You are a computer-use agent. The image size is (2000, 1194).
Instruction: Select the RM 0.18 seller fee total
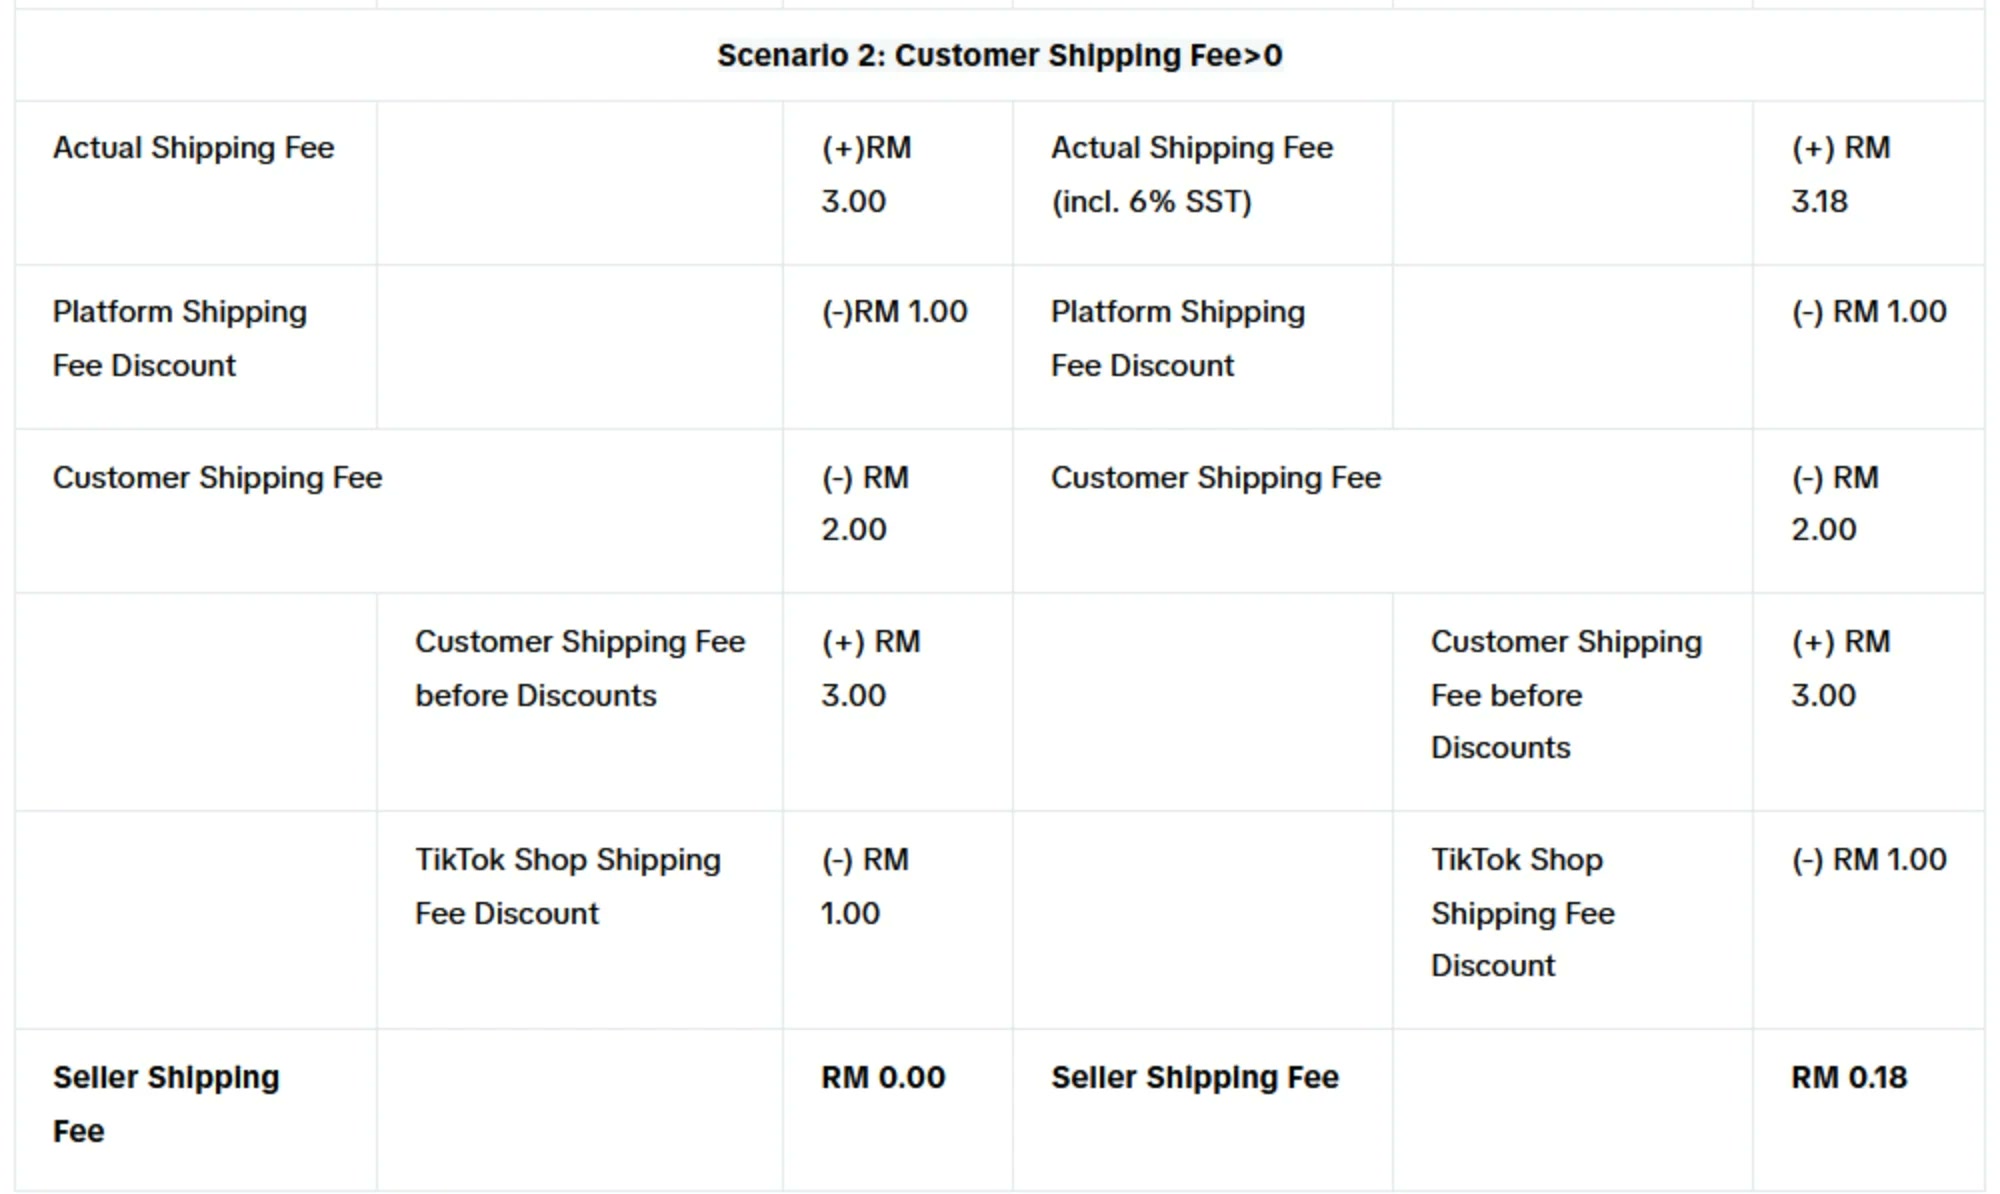1849,1078
